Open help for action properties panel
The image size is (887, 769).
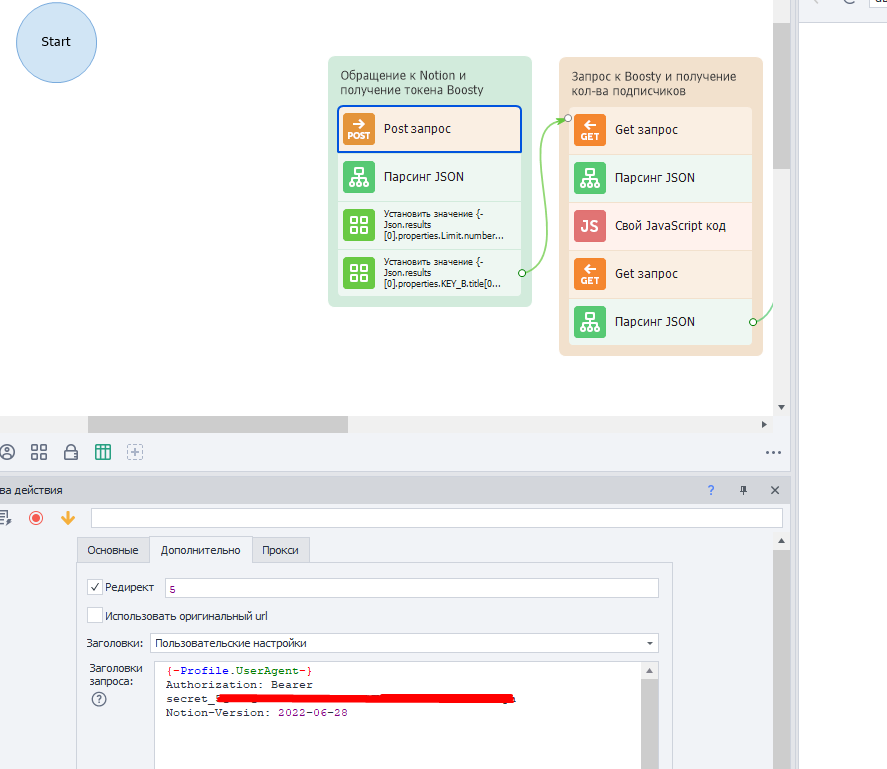[711, 490]
